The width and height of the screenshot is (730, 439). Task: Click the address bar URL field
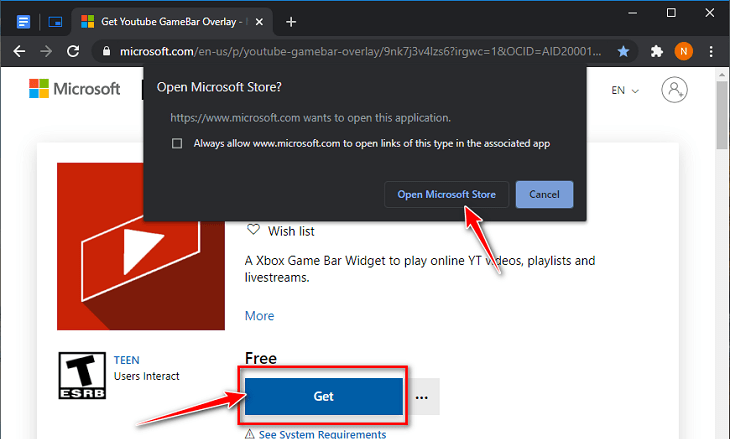360,50
